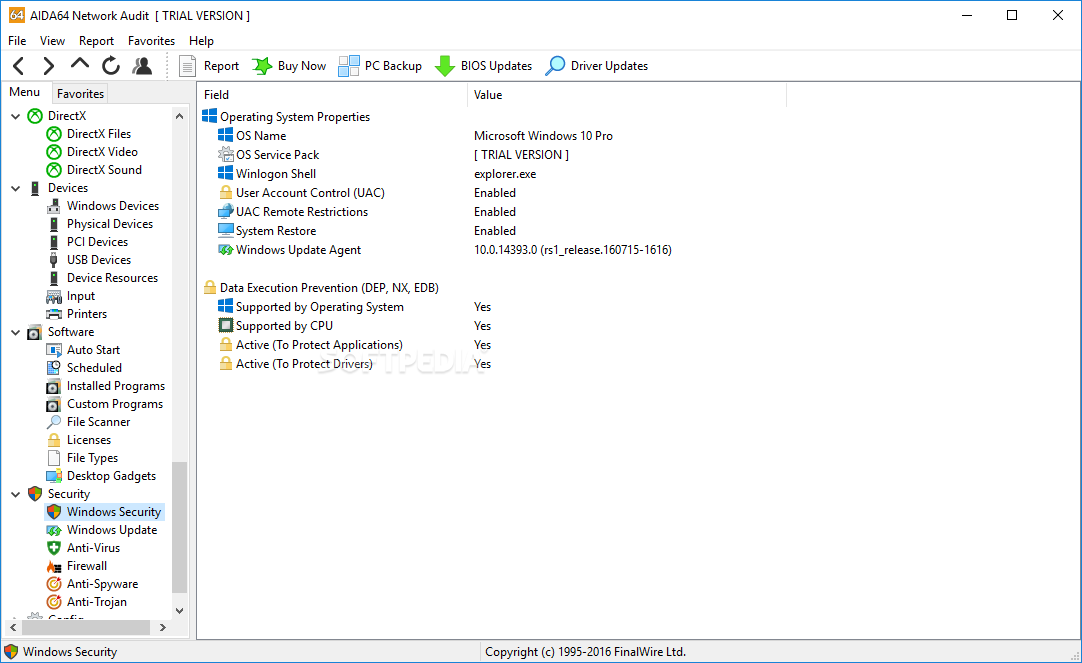Select Desktop Gadgets in the tree
The image size is (1082, 663).
coord(101,475)
